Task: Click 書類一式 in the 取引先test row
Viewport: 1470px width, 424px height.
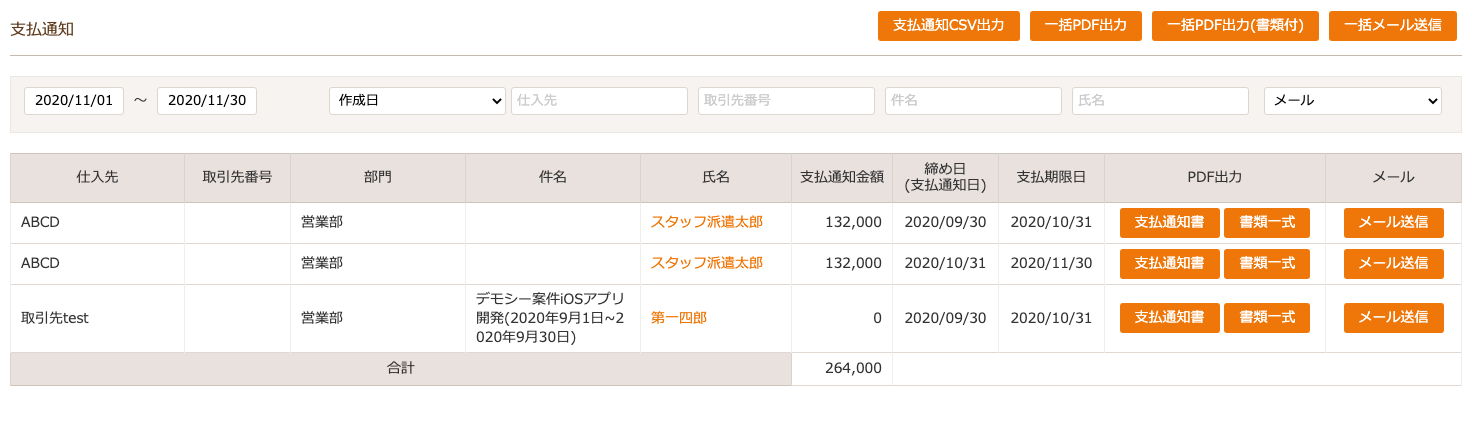Action: click(1267, 318)
